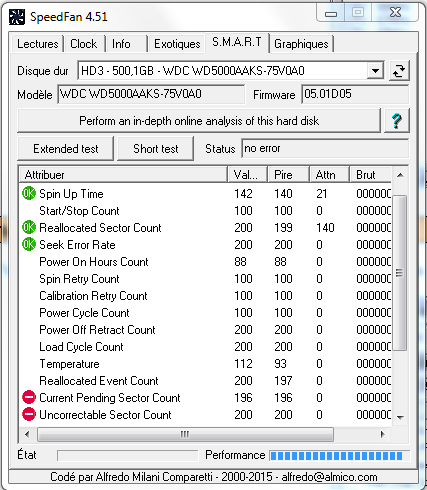Click the horizontal scrollbar thumb of attribute list
Screen dimensions: 427x490
pos(185,434)
